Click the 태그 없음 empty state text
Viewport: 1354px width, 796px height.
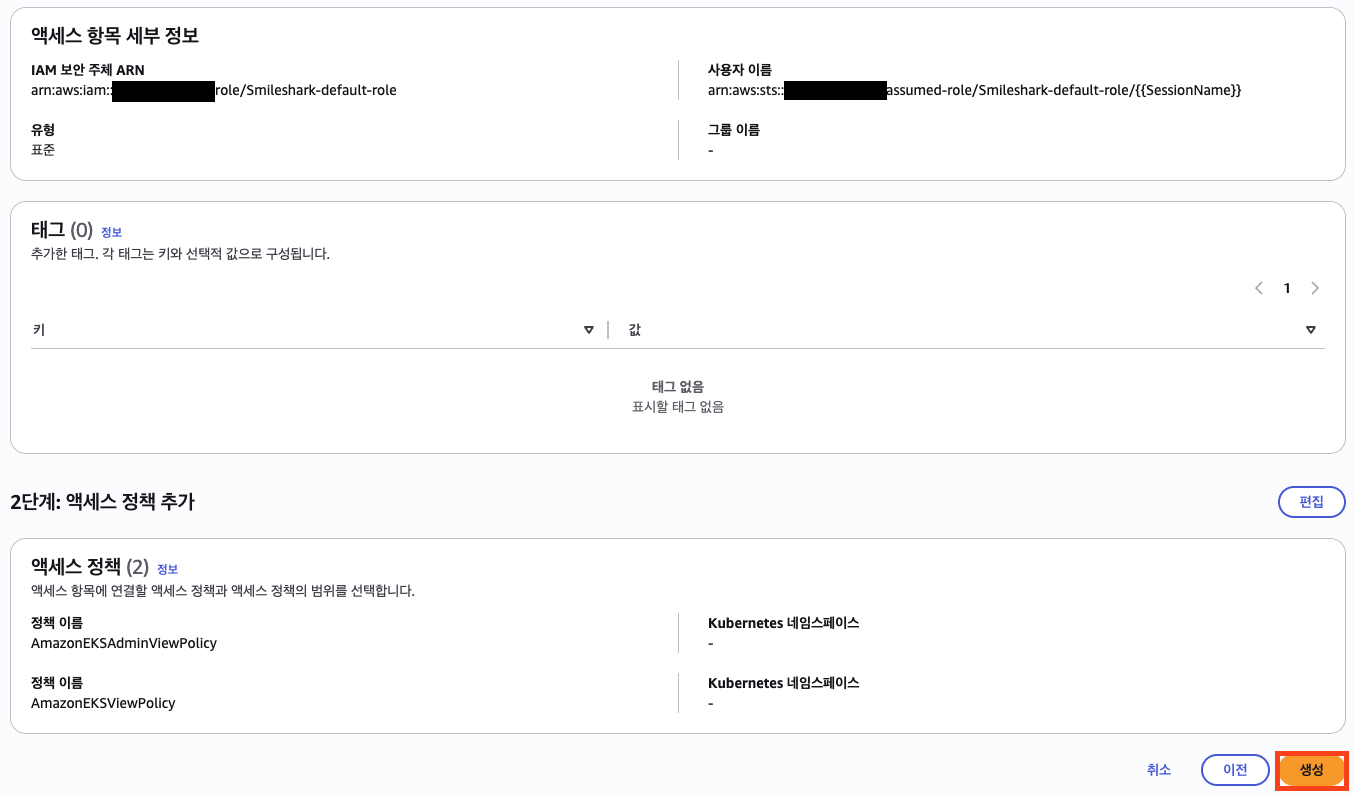point(677,387)
